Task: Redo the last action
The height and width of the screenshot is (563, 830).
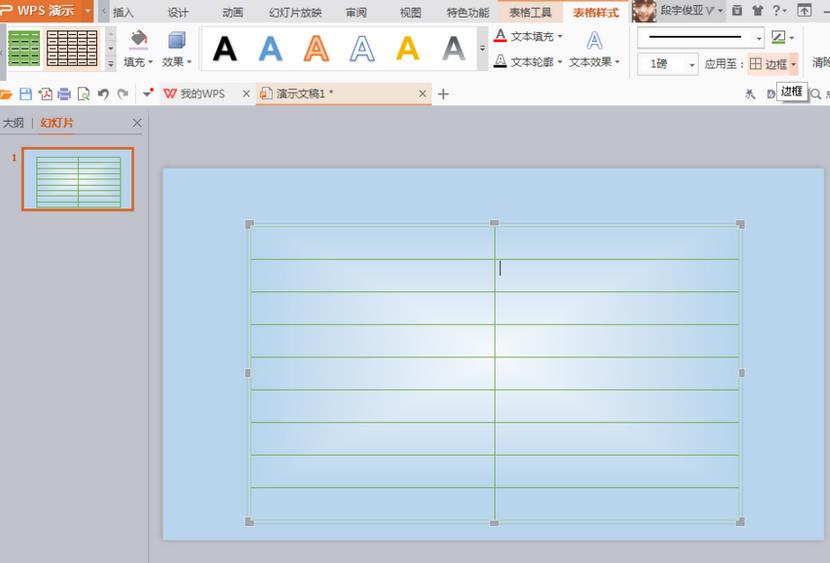Action: tap(123, 94)
